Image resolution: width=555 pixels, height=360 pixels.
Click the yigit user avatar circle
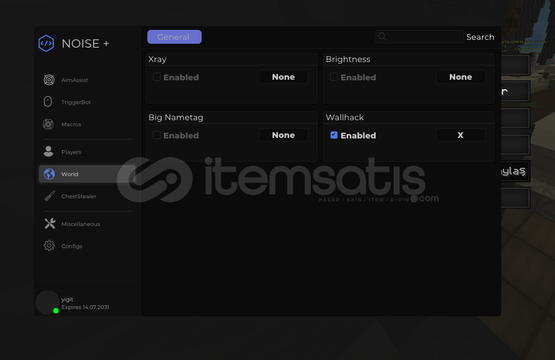click(x=47, y=303)
